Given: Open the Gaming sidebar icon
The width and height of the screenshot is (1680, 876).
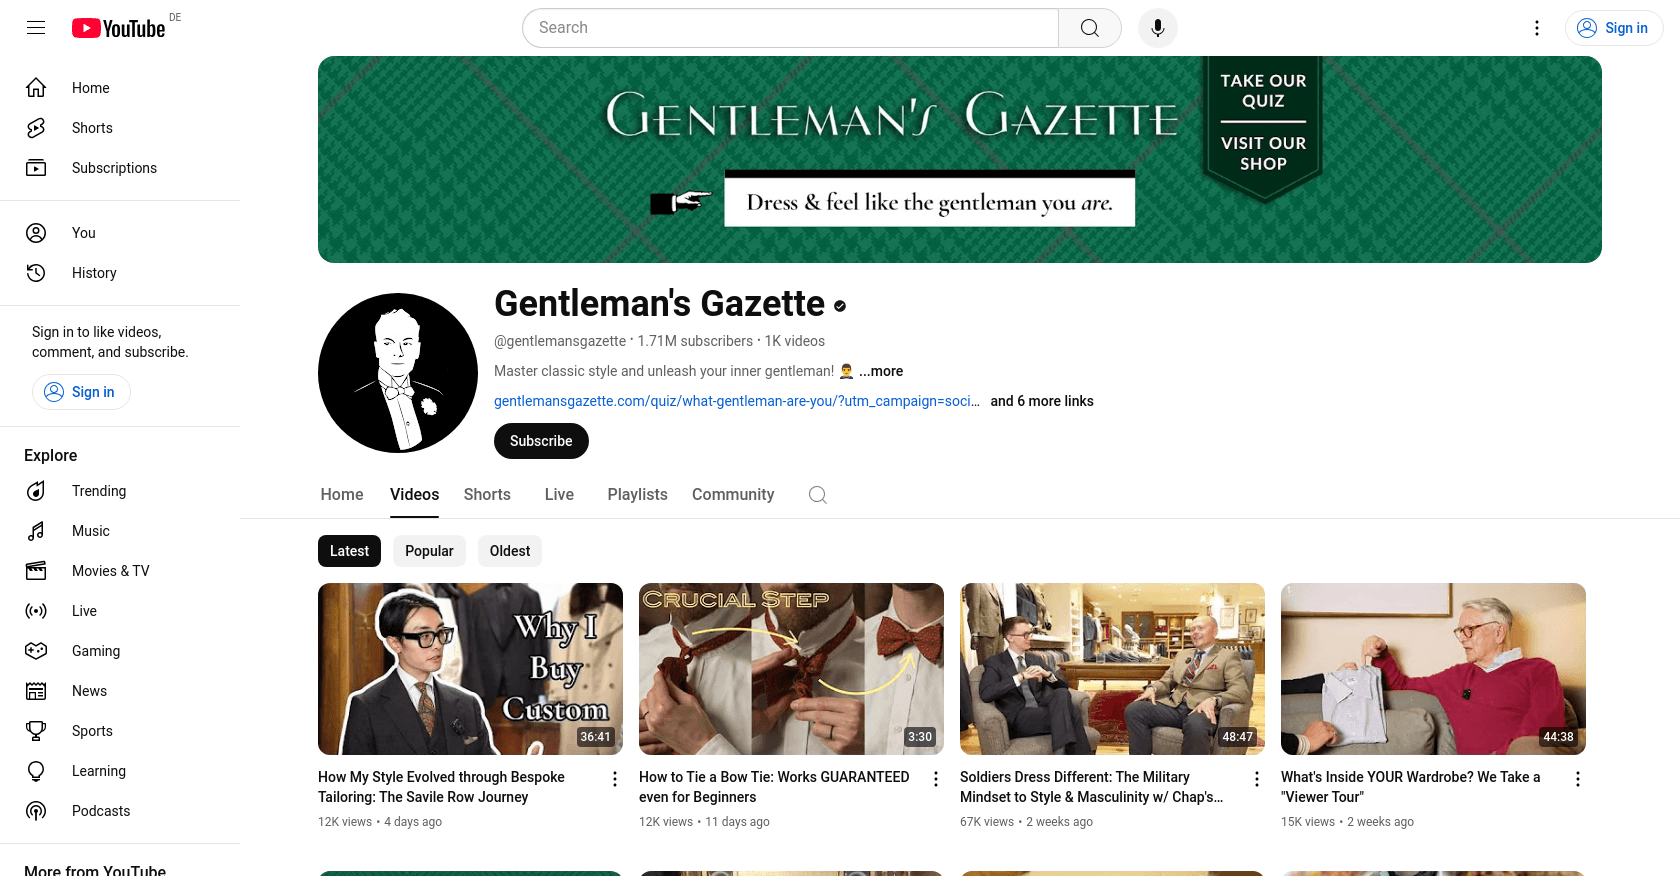Looking at the screenshot, I should (x=36, y=651).
